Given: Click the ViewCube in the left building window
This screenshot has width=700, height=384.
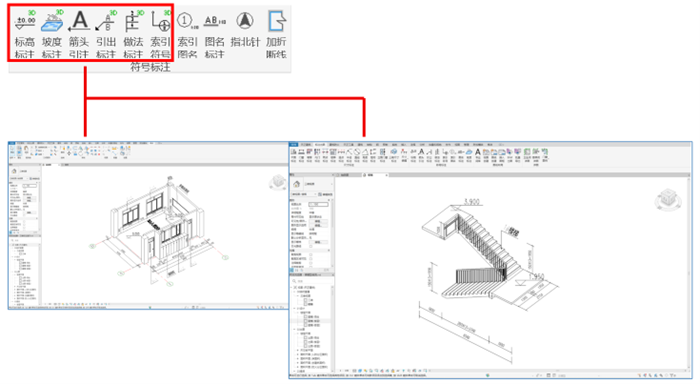Looking at the screenshot, I should tap(278, 182).
